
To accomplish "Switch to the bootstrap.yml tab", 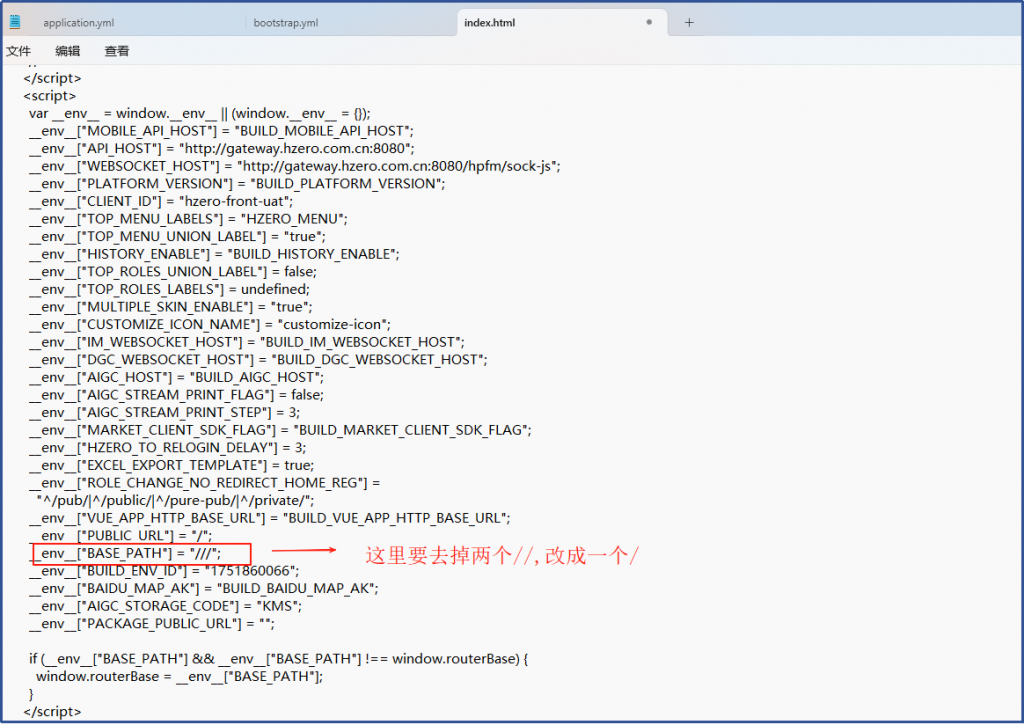I will point(286,22).
